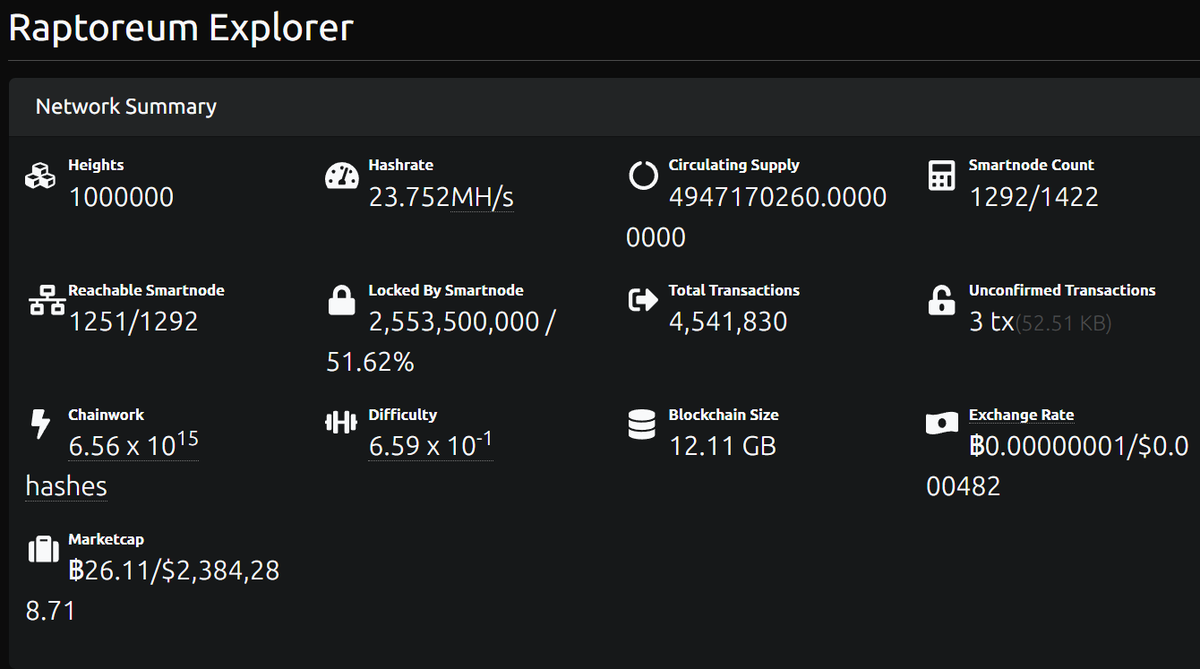Select the blockchain size 12.11 GB
This screenshot has height=669, width=1200.
pyautogui.click(x=722, y=446)
